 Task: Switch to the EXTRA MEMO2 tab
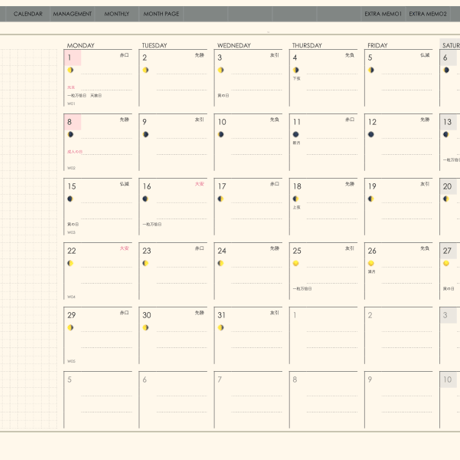click(428, 14)
